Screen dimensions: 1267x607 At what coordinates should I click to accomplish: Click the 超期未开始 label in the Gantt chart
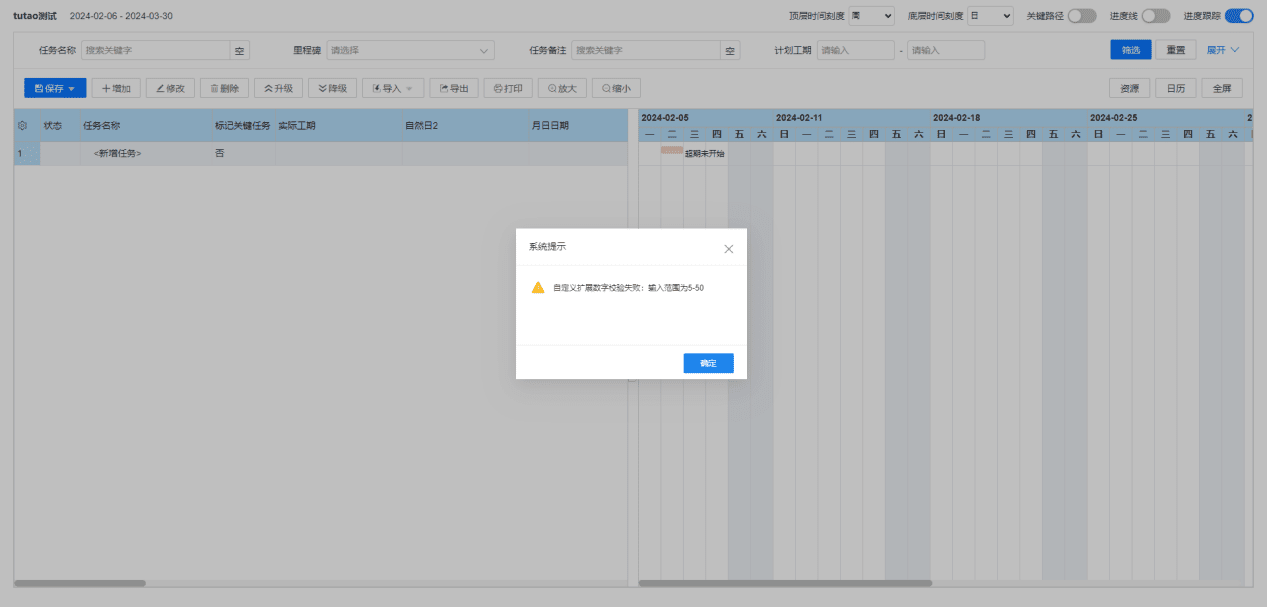(x=705, y=154)
